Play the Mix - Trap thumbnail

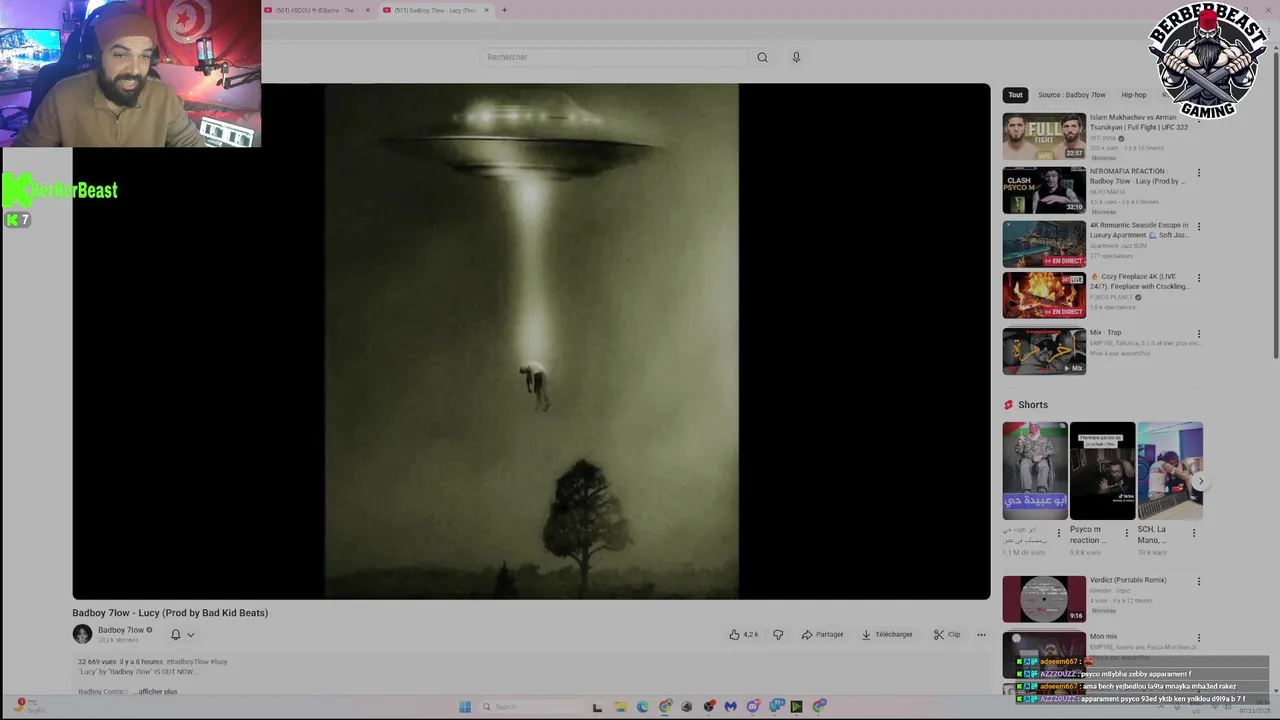pos(1044,351)
